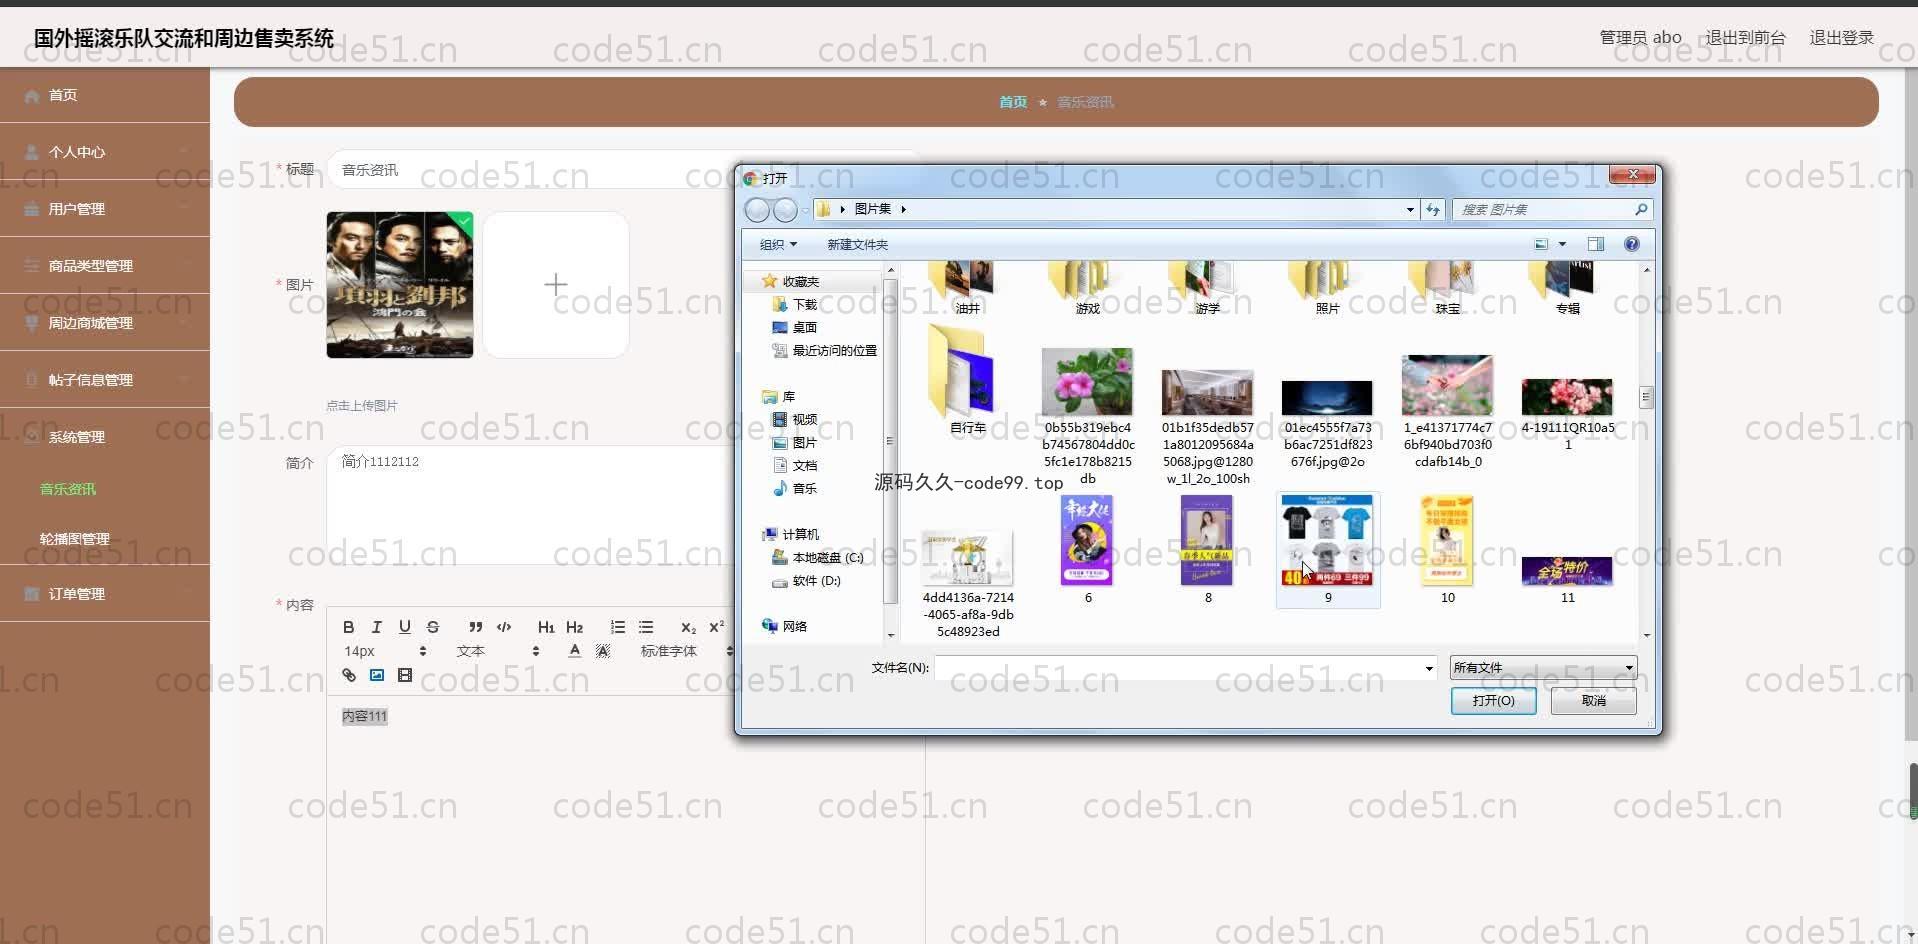Viewport: 1918px width, 944px height.
Task: Open the 首页 sidebar menu item
Action: pos(105,95)
